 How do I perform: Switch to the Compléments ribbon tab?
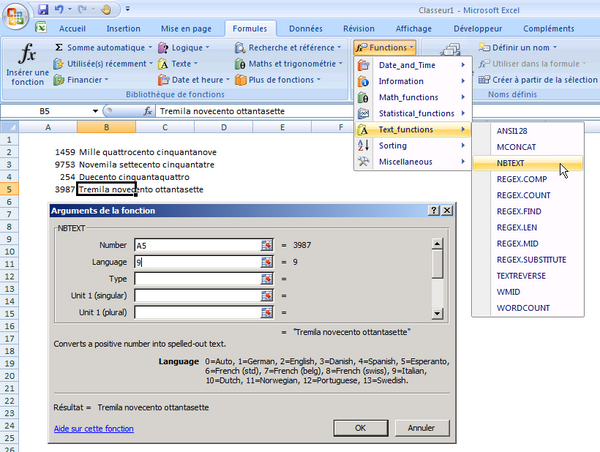pyautogui.click(x=548, y=29)
